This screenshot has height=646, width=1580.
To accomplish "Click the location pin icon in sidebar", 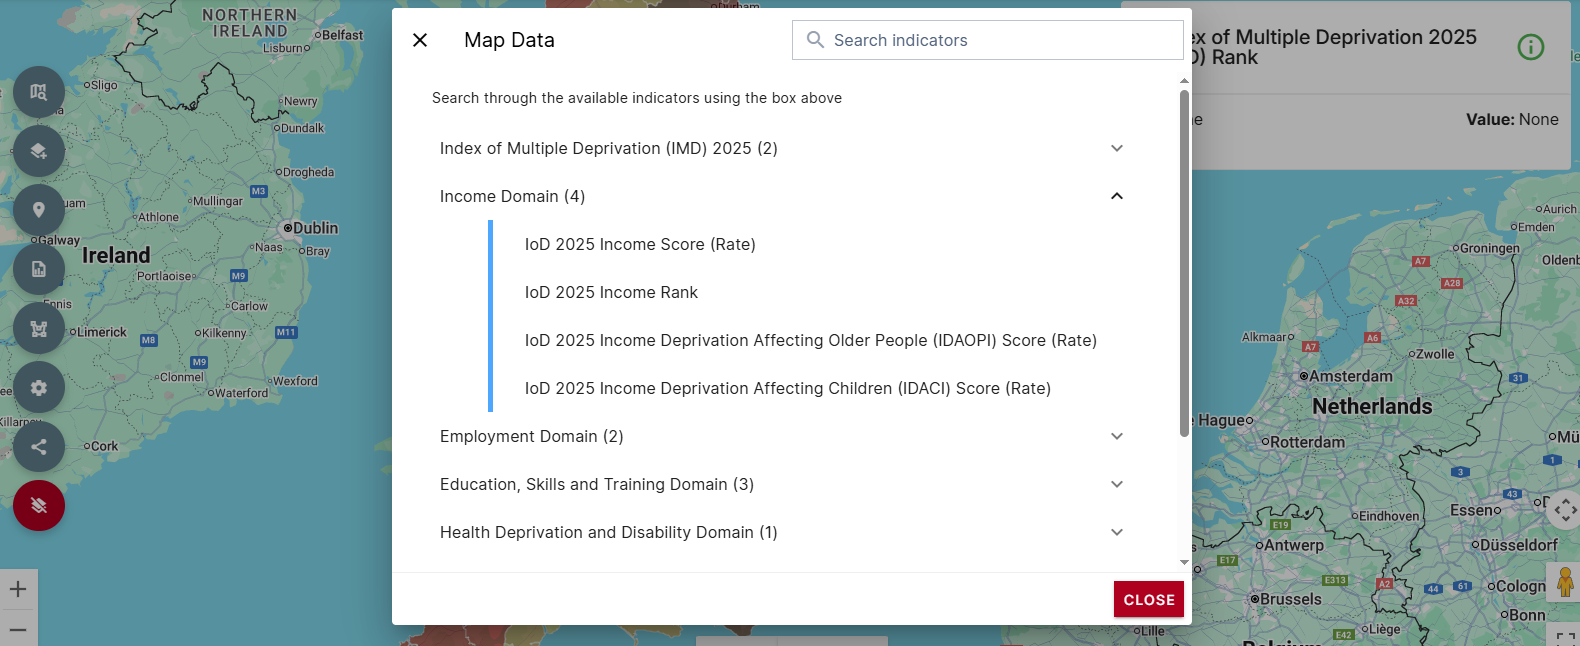I will (x=39, y=210).
